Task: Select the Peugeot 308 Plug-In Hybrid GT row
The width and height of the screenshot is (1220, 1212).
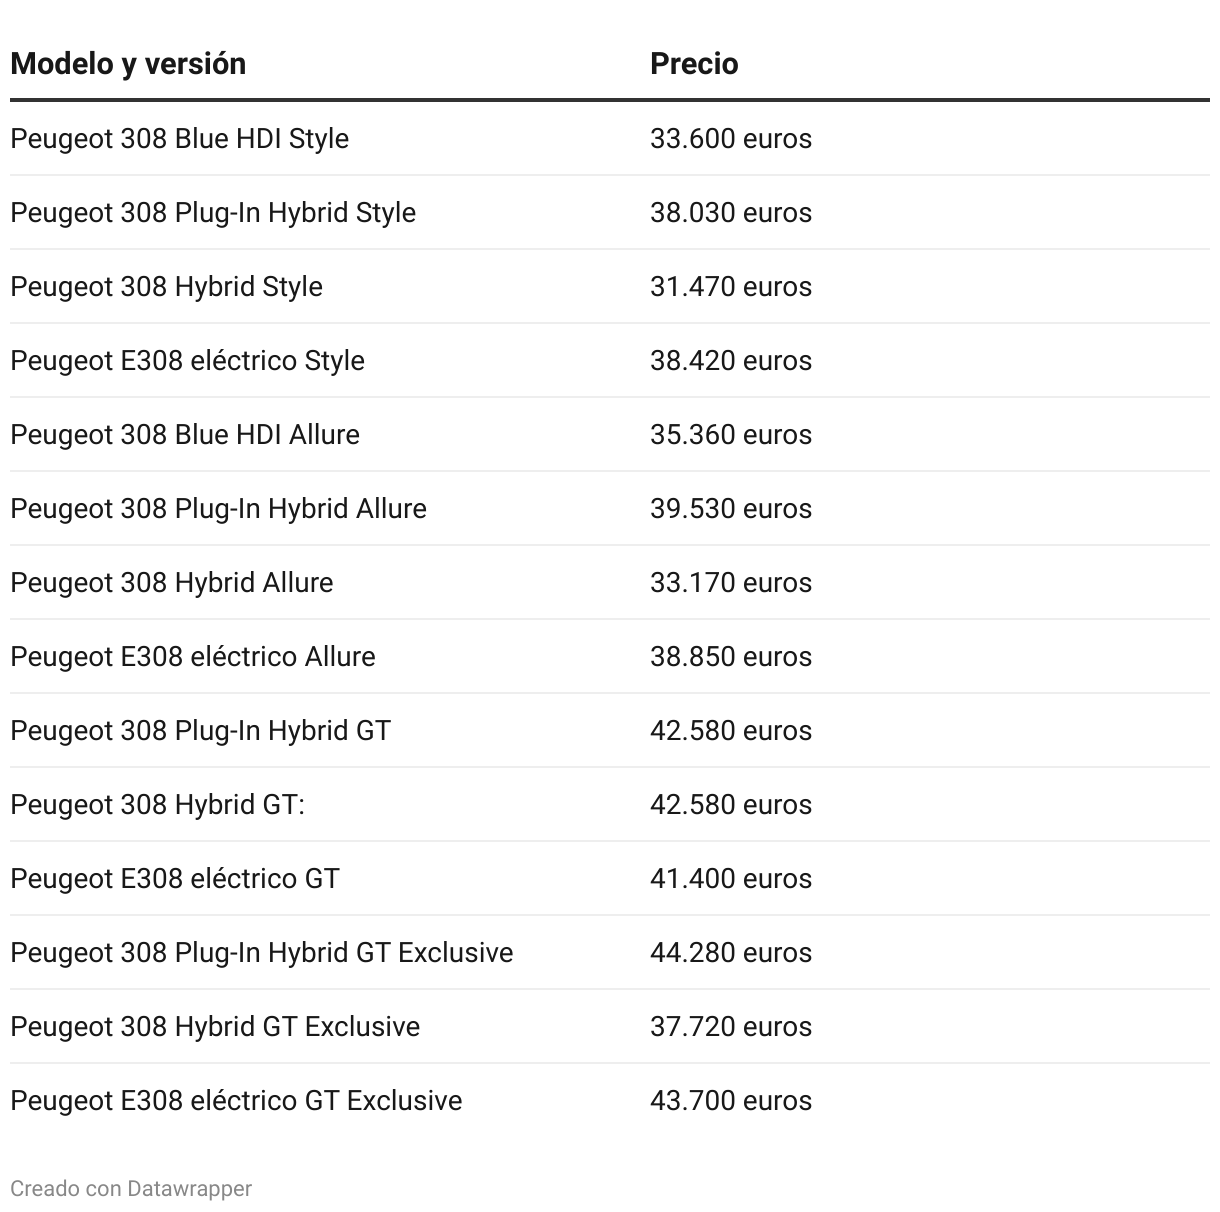Action: coord(201,730)
